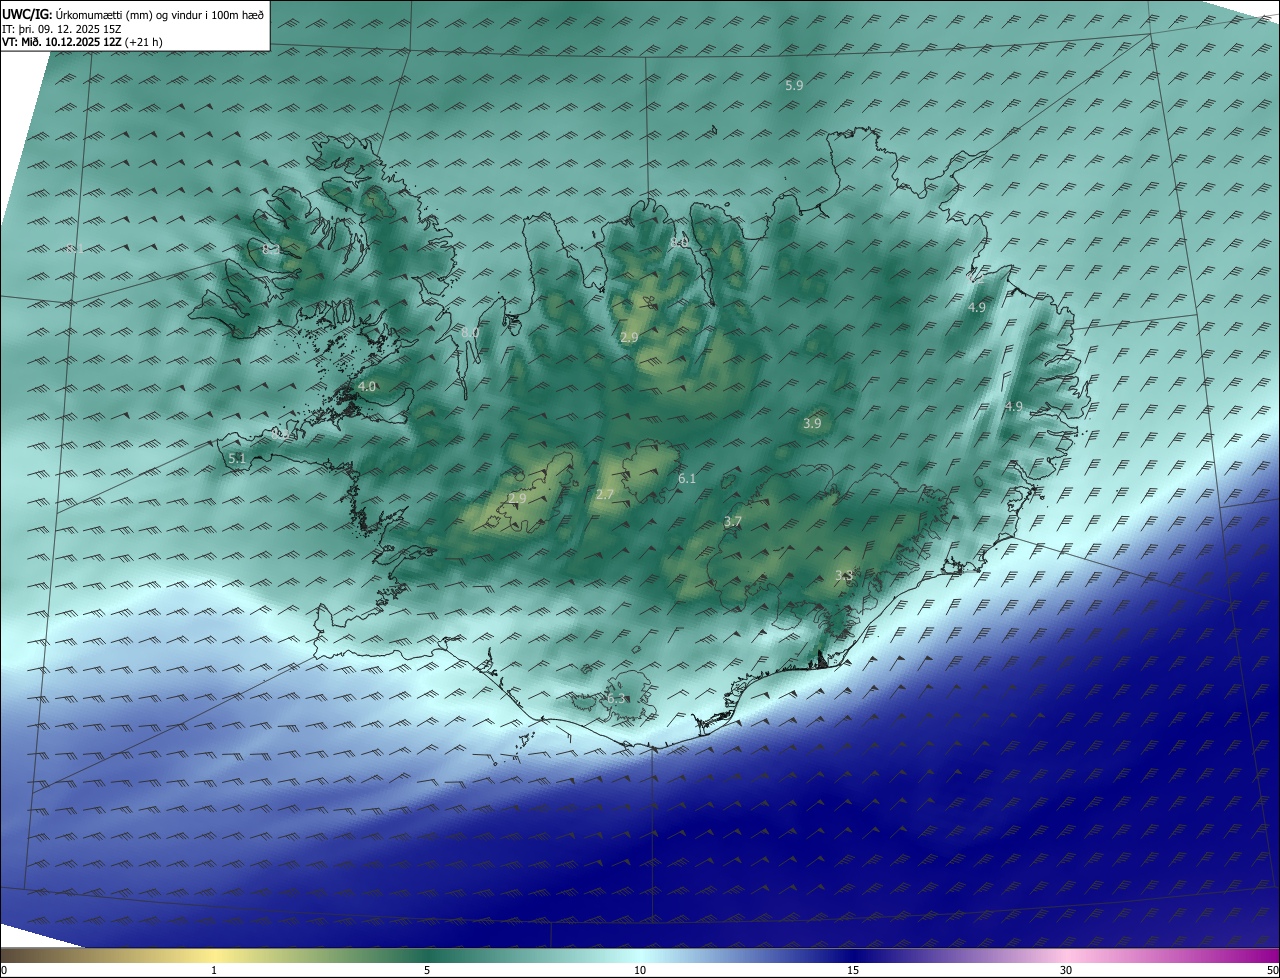Click the 4.9 value just above the 3.9 latitude
Screen dimensions: 1280x978
point(1014,406)
